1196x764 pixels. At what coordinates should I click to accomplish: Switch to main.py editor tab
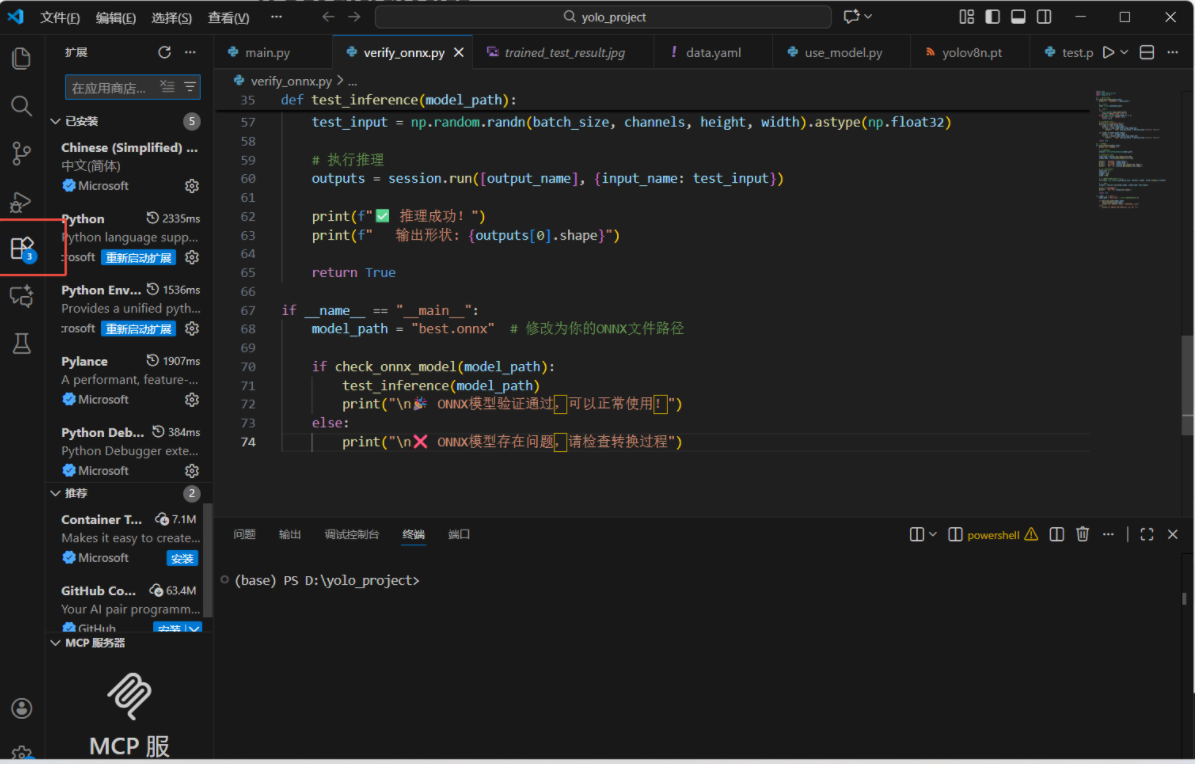click(x=267, y=53)
